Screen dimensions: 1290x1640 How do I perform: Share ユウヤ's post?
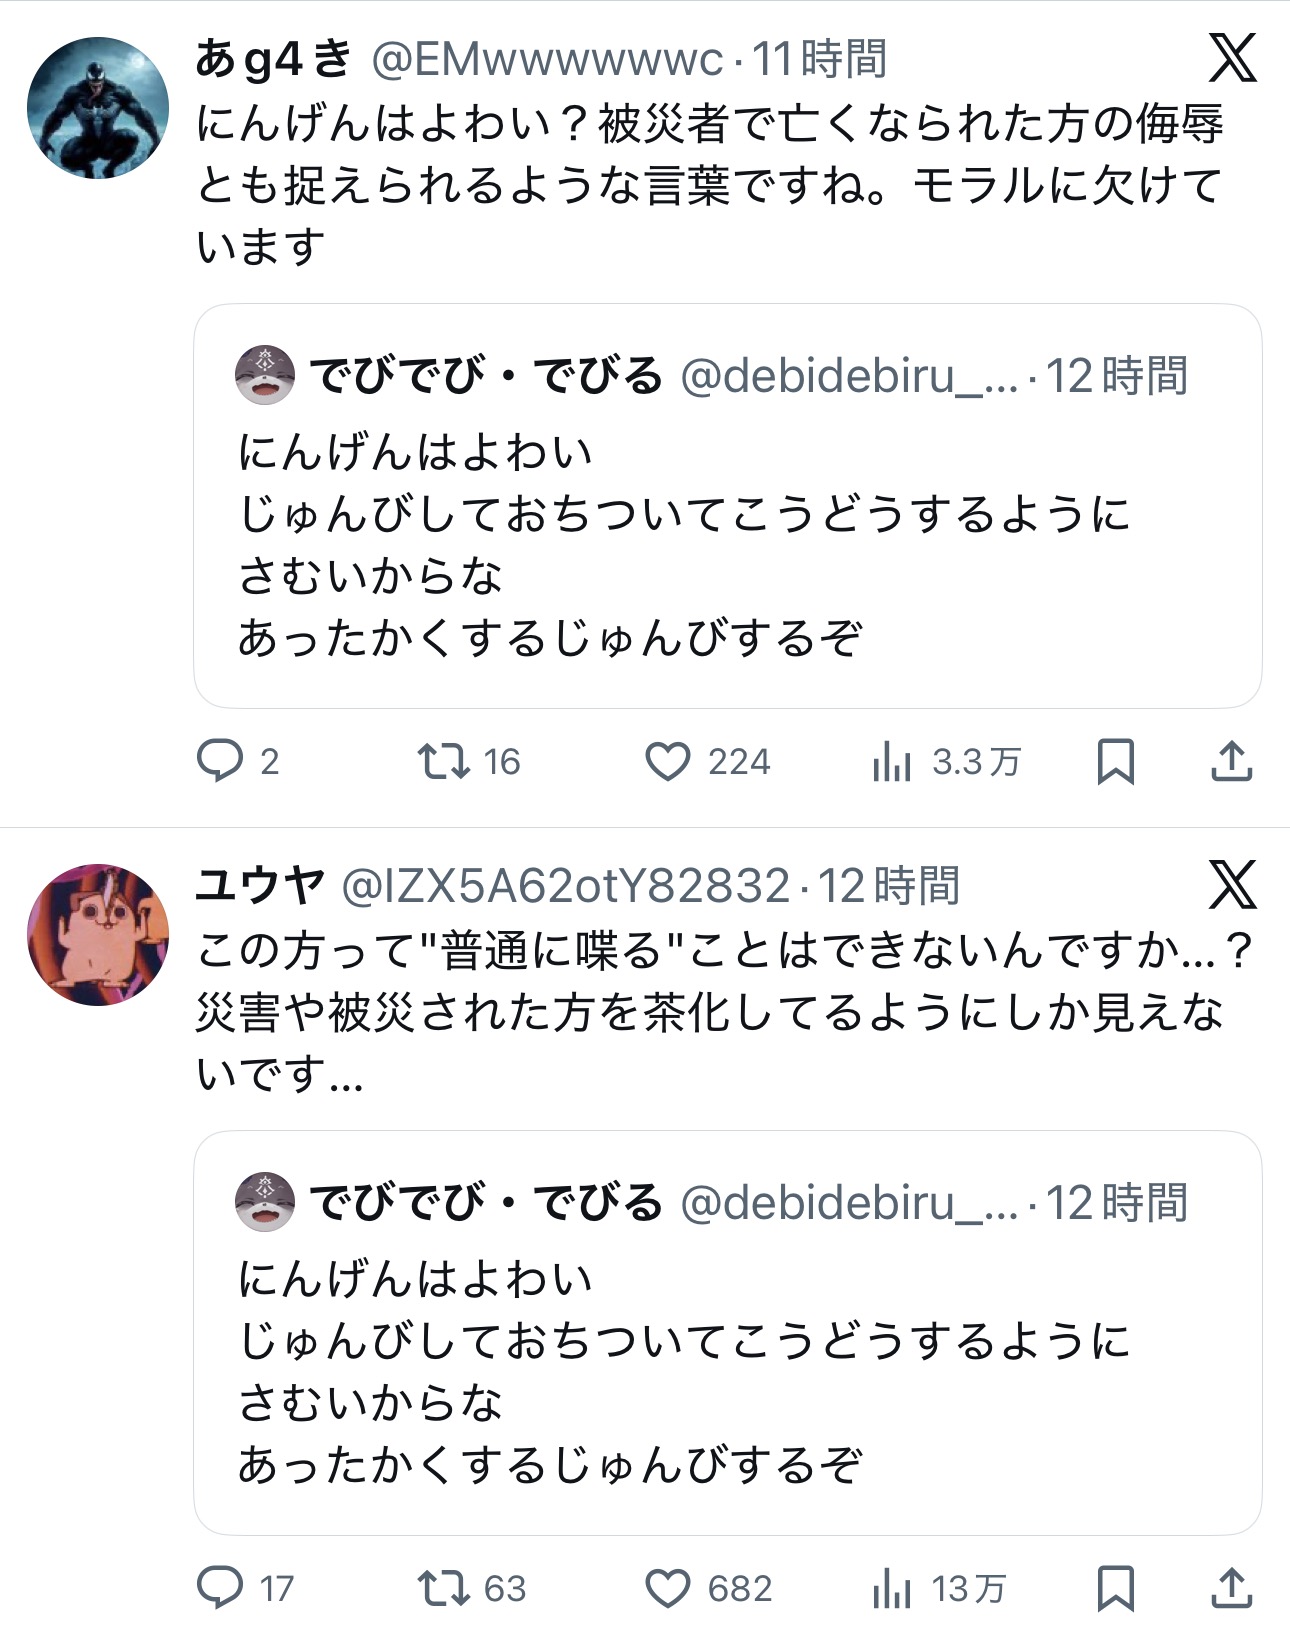click(x=1232, y=1588)
